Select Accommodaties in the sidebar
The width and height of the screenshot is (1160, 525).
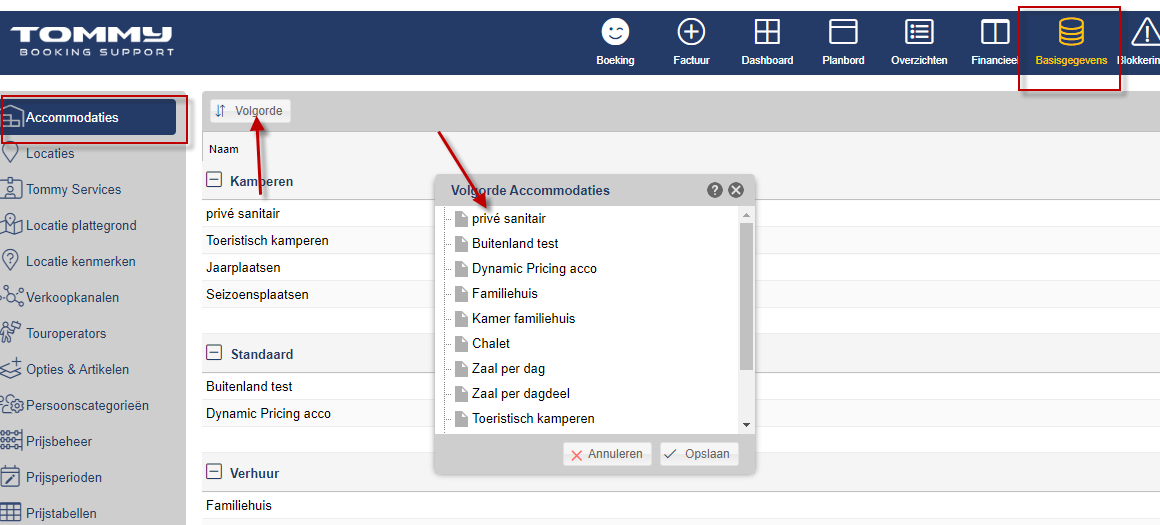click(89, 117)
